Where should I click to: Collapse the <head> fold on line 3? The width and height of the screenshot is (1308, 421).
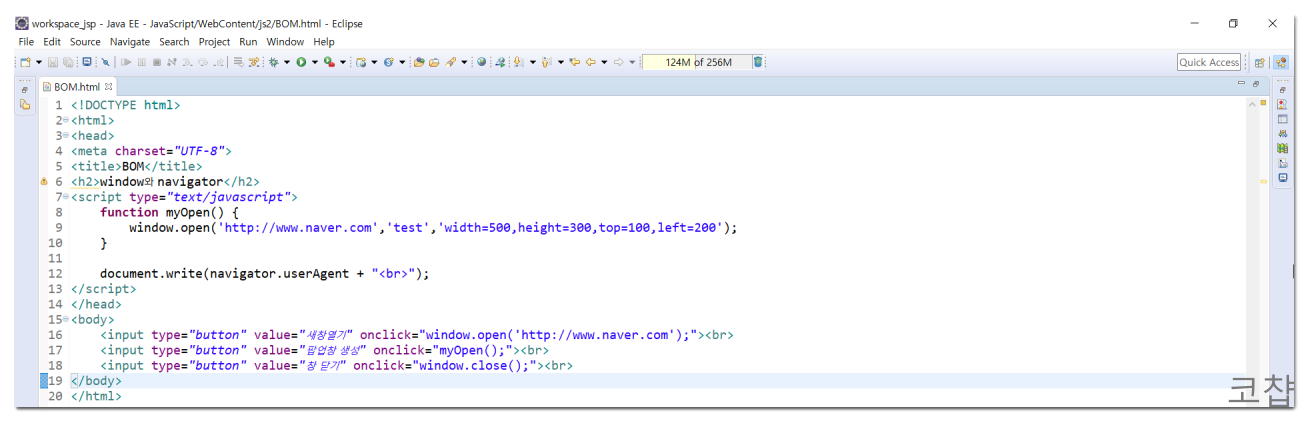(x=66, y=136)
